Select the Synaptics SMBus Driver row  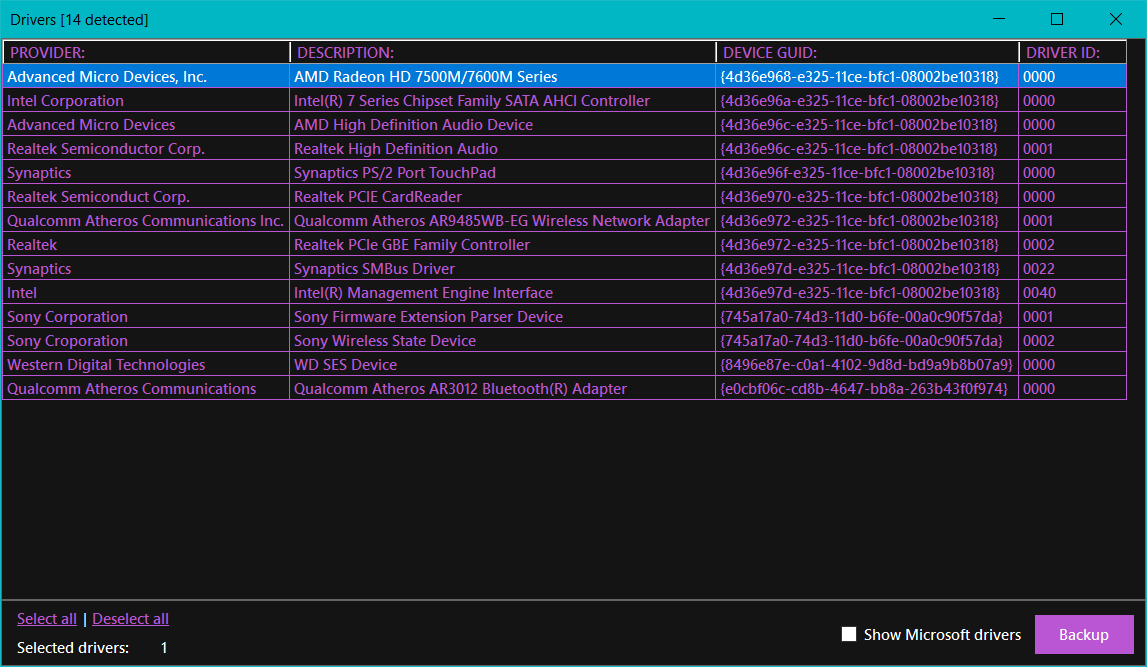565,268
